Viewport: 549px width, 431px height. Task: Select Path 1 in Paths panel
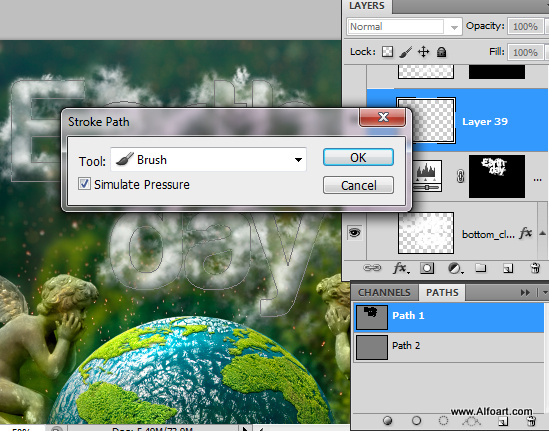(449, 318)
